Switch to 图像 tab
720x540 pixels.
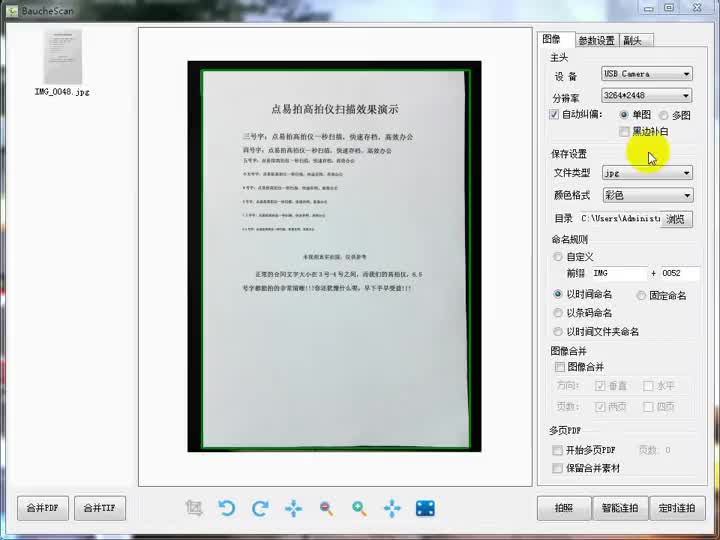[555, 39]
